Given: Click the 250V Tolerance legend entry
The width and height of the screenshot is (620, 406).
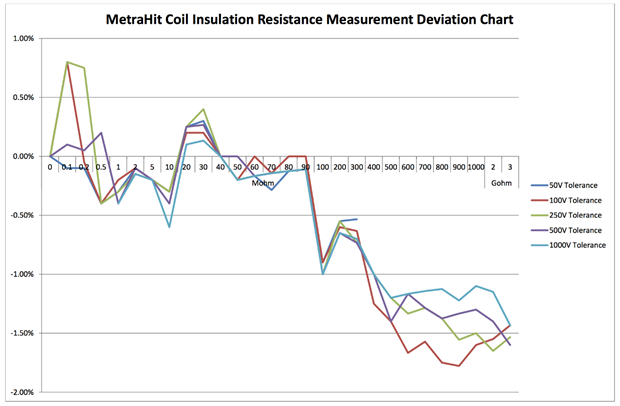Looking at the screenshot, I should (566, 215).
